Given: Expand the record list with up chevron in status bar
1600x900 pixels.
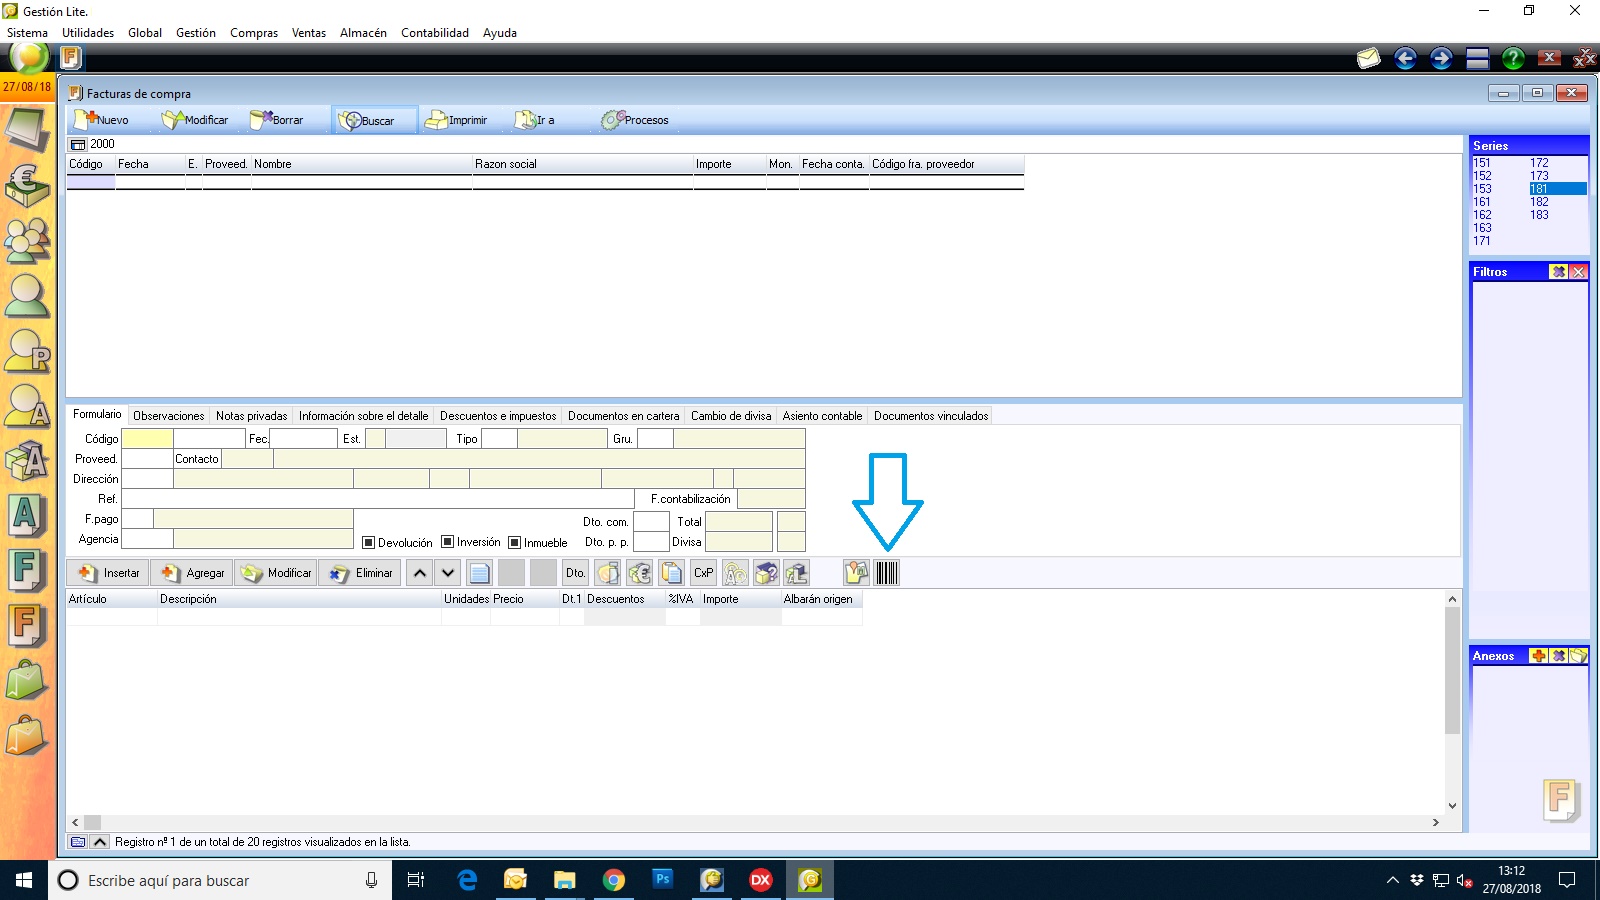Looking at the screenshot, I should point(100,842).
